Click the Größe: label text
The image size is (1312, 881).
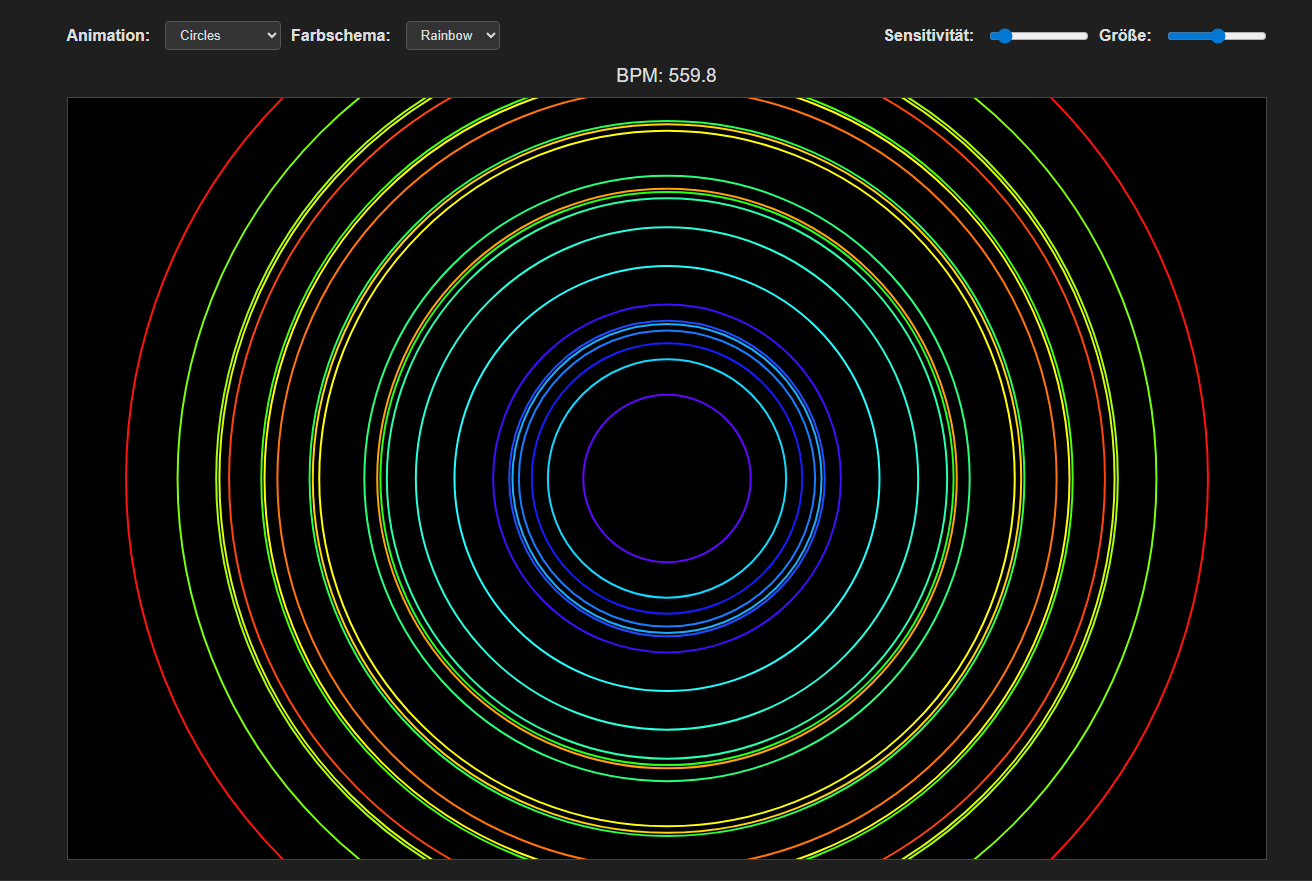click(1124, 34)
